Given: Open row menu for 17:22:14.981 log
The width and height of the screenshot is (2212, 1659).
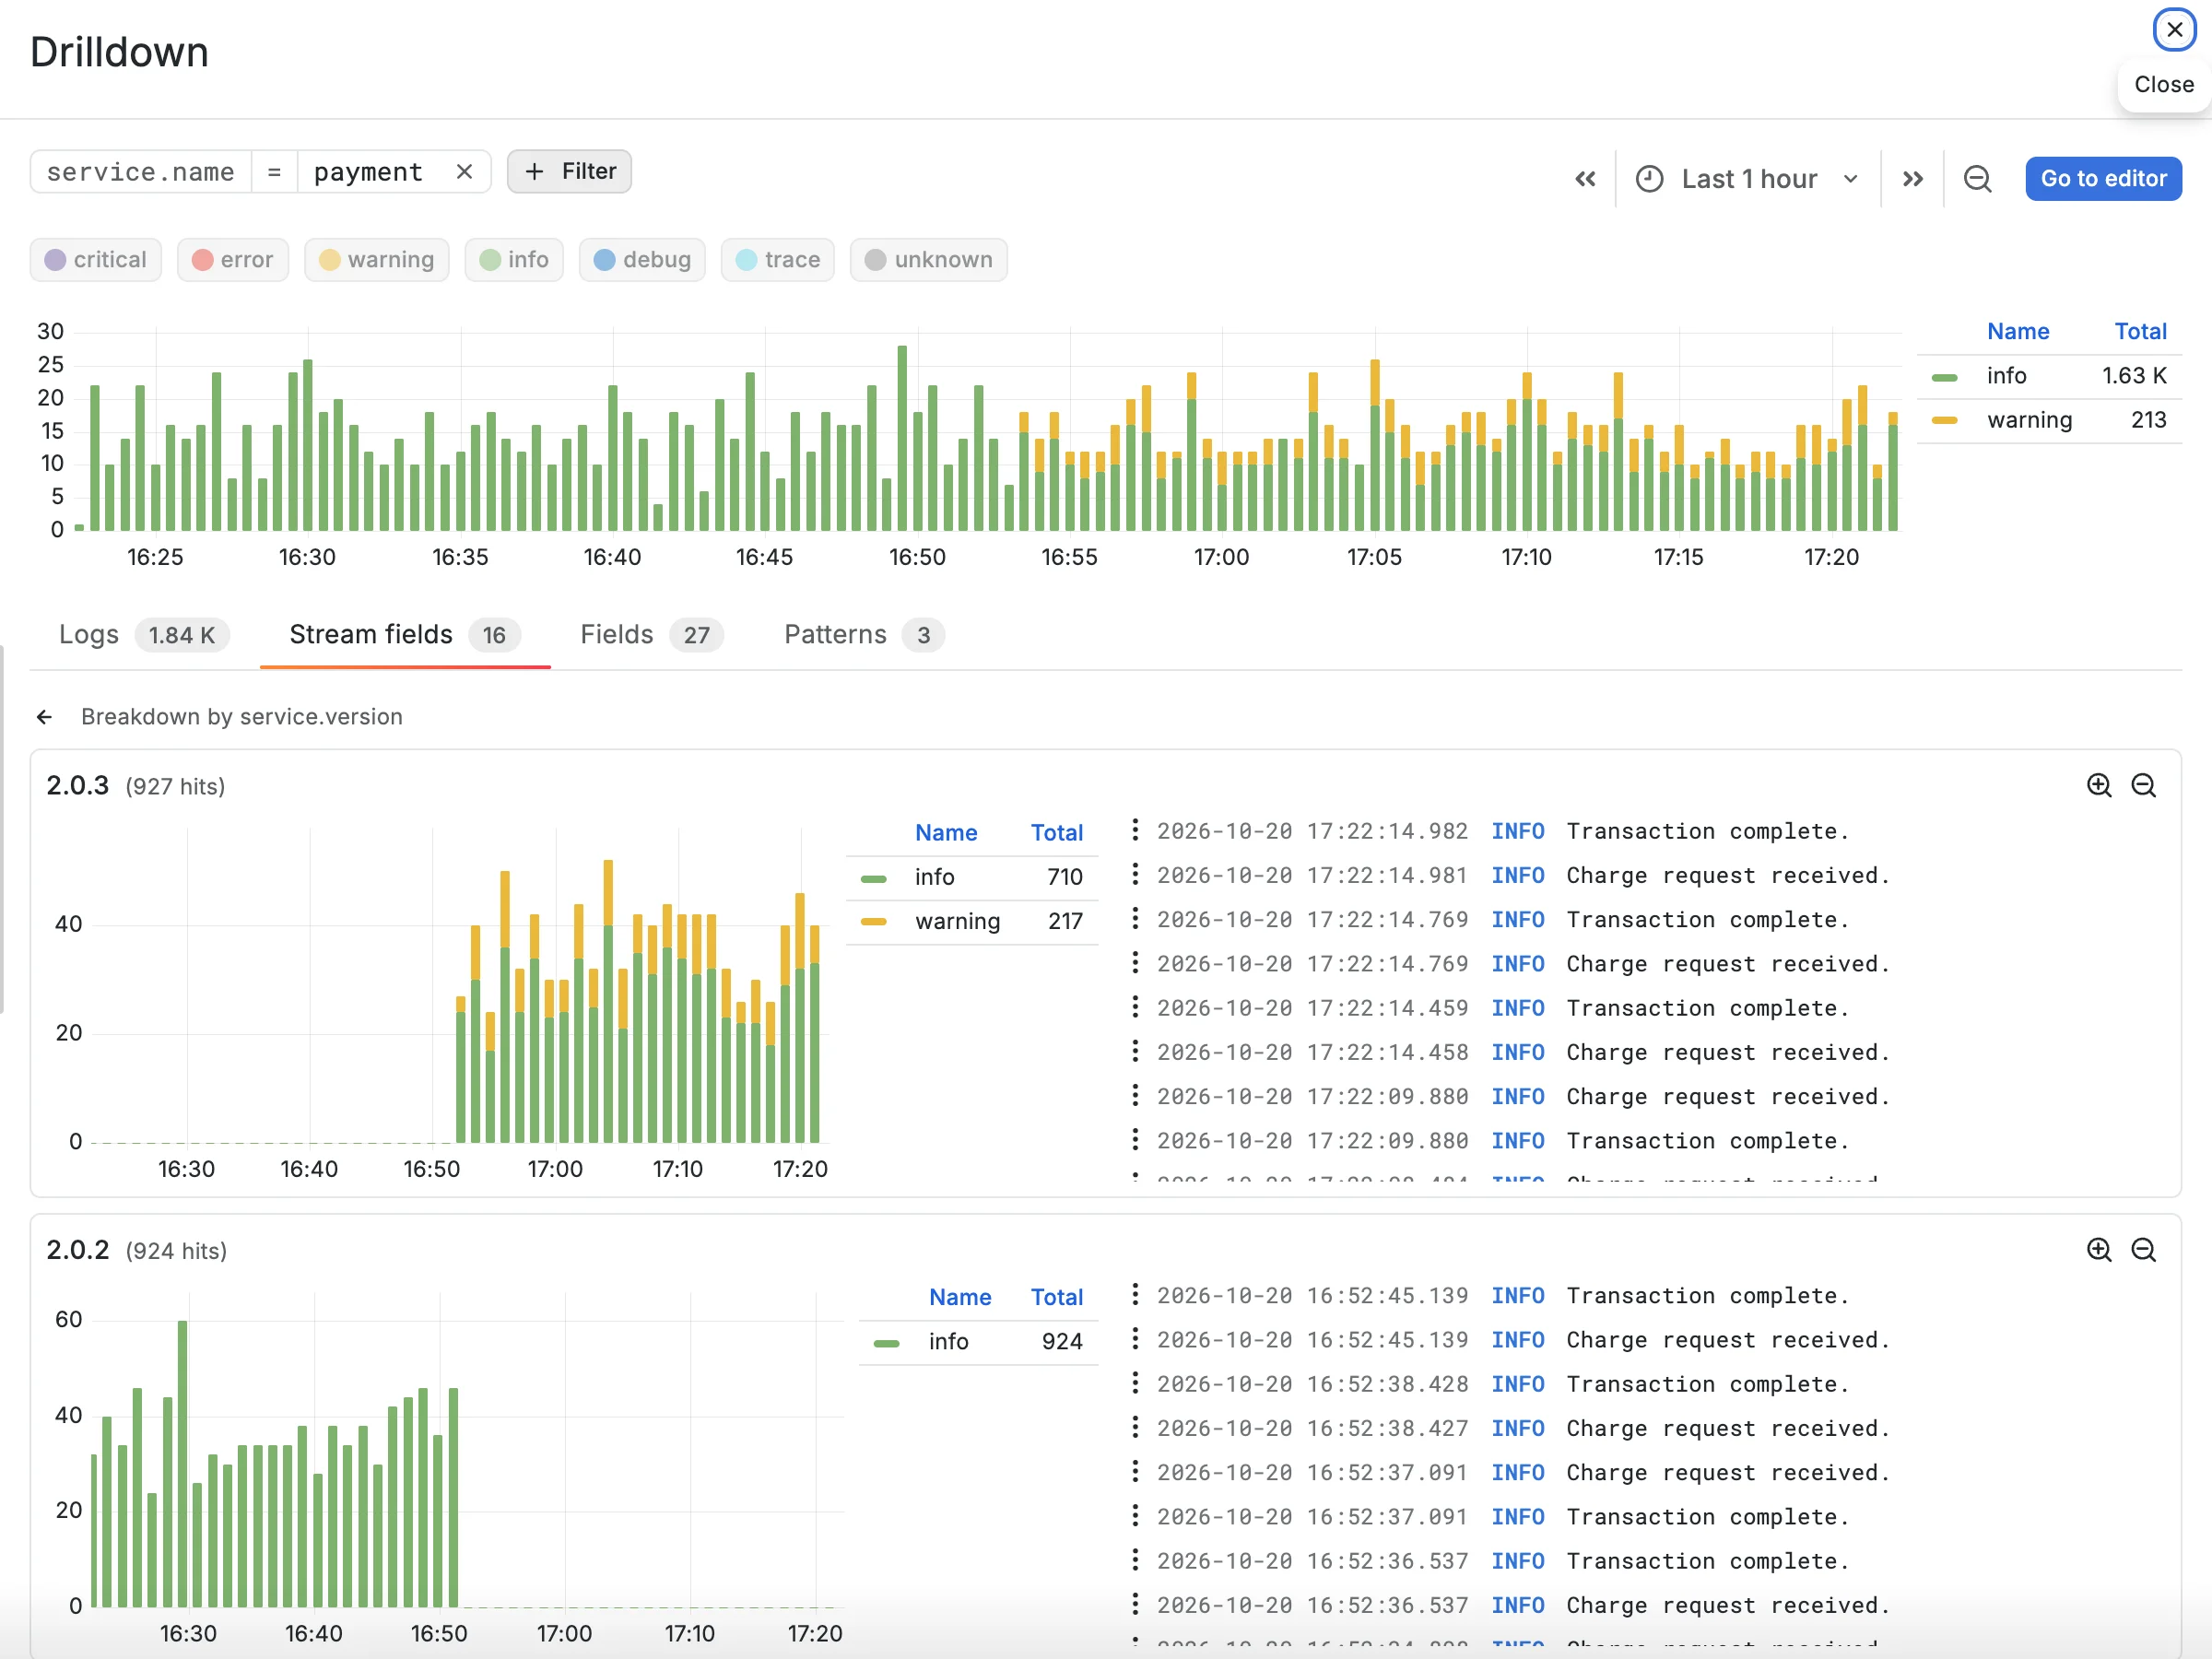Looking at the screenshot, I should pyautogui.click(x=1134, y=875).
